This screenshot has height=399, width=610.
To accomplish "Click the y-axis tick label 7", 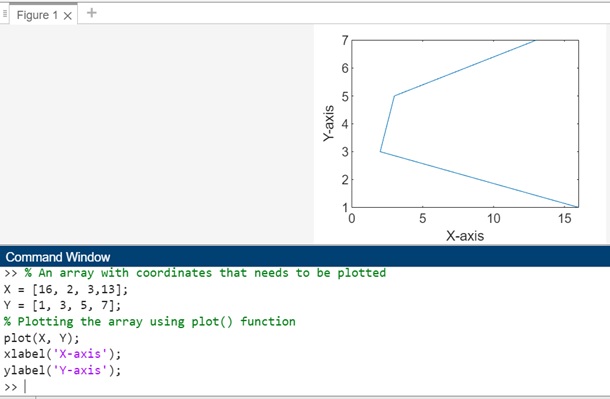I will pos(345,40).
